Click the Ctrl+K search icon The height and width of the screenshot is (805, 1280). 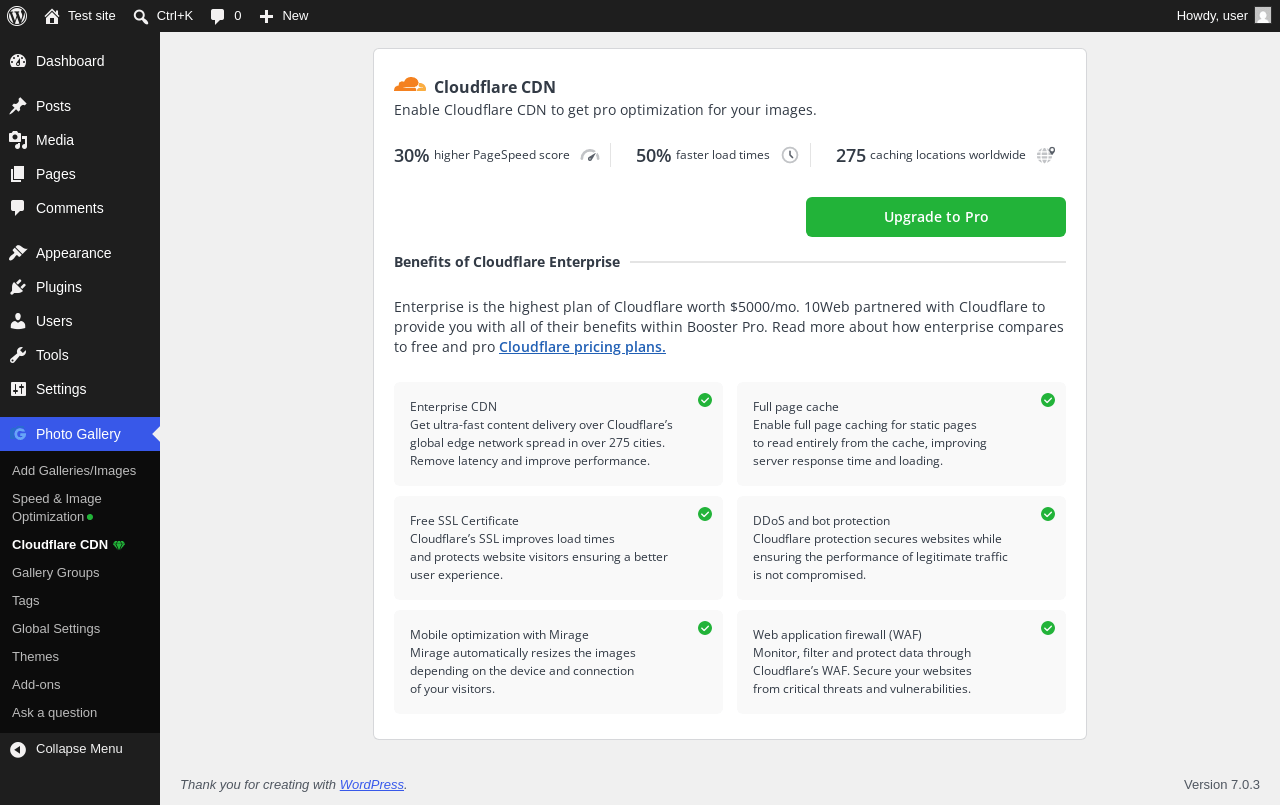pos(141,16)
